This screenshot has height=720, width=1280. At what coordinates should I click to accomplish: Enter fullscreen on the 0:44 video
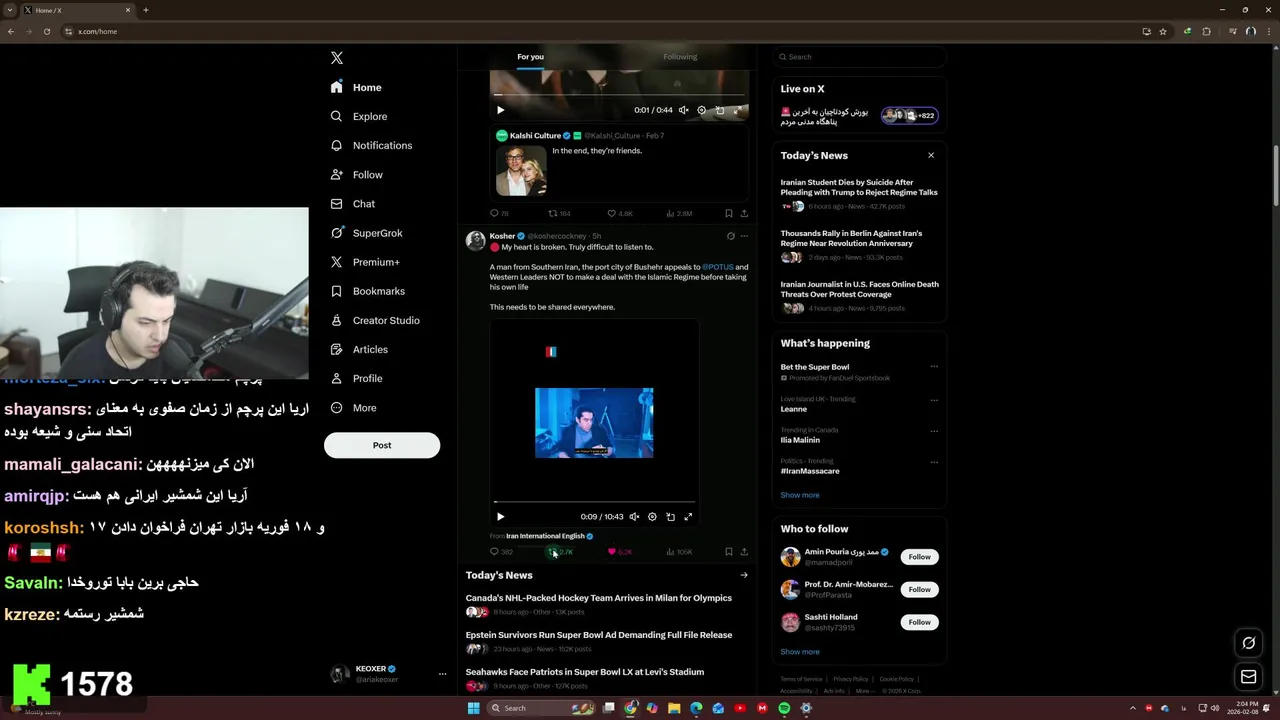737,110
